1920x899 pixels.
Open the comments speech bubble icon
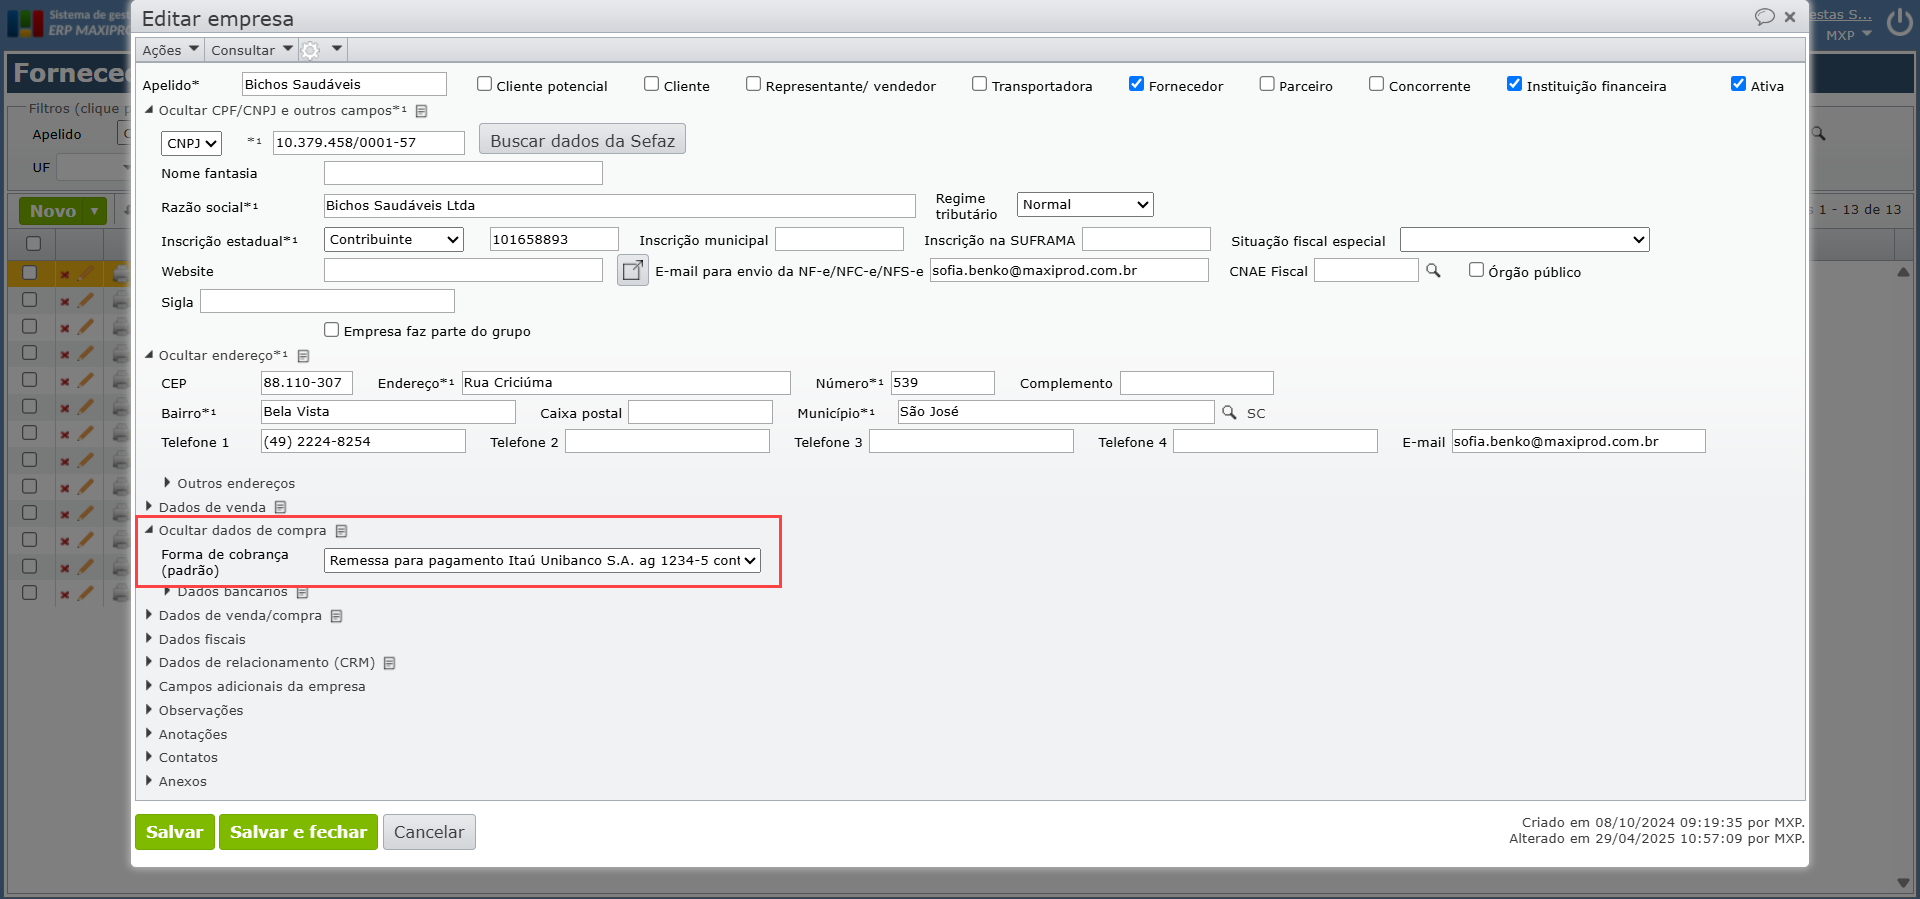click(x=1764, y=17)
